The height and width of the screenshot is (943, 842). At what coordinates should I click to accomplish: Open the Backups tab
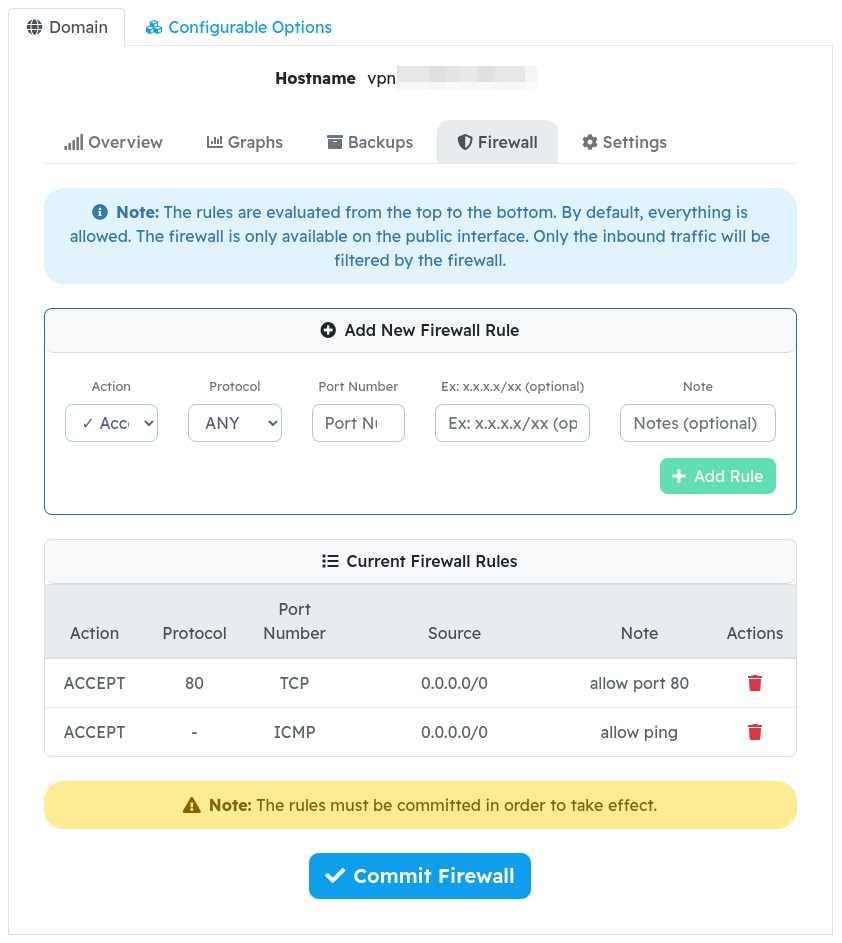click(x=370, y=142)
